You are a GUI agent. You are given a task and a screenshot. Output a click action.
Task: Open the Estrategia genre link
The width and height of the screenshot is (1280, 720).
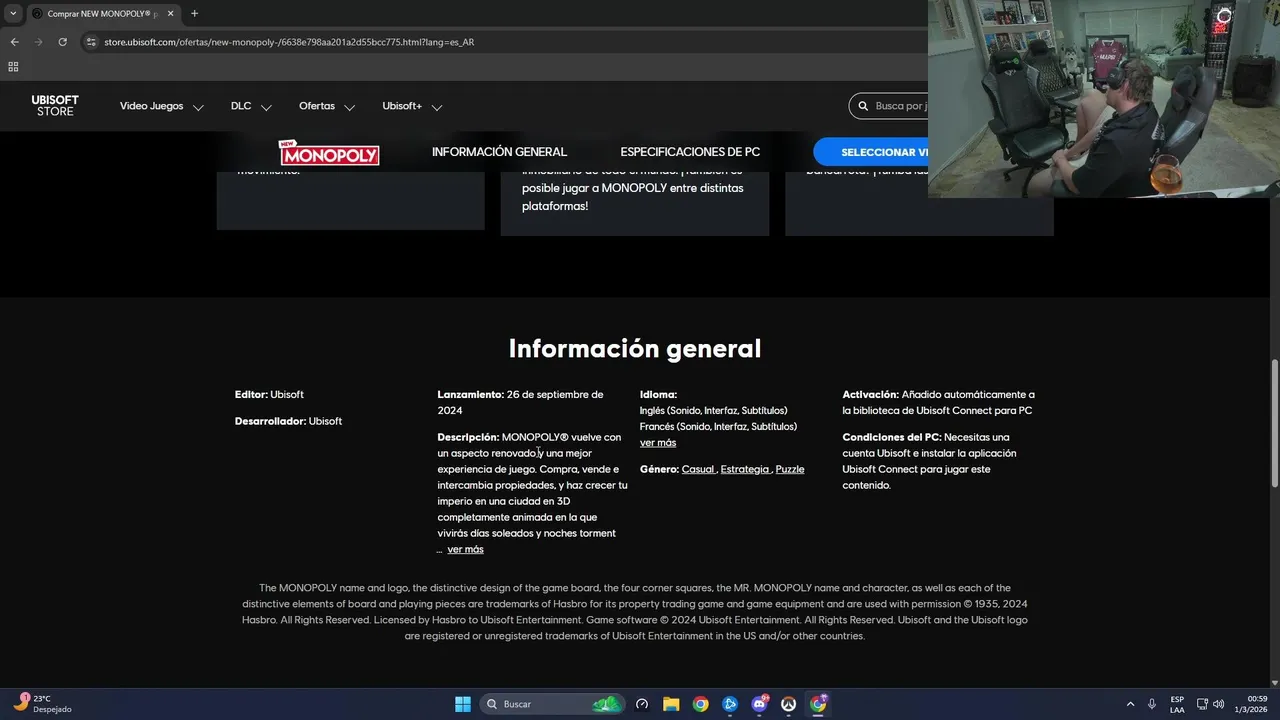coord(745,469)
